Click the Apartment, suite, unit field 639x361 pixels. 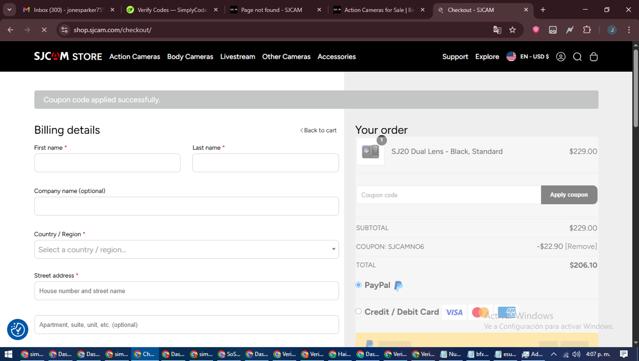click(x=186, y=325)
